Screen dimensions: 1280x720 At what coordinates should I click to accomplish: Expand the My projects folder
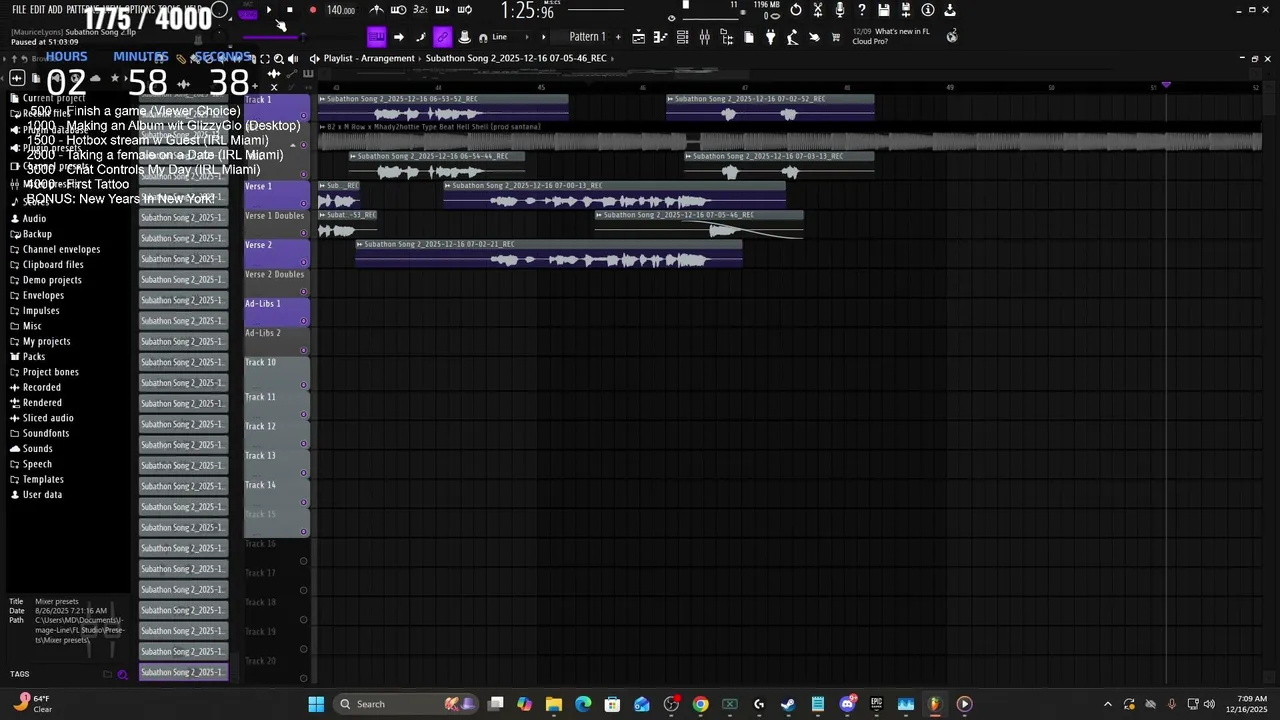coord(46,341)
